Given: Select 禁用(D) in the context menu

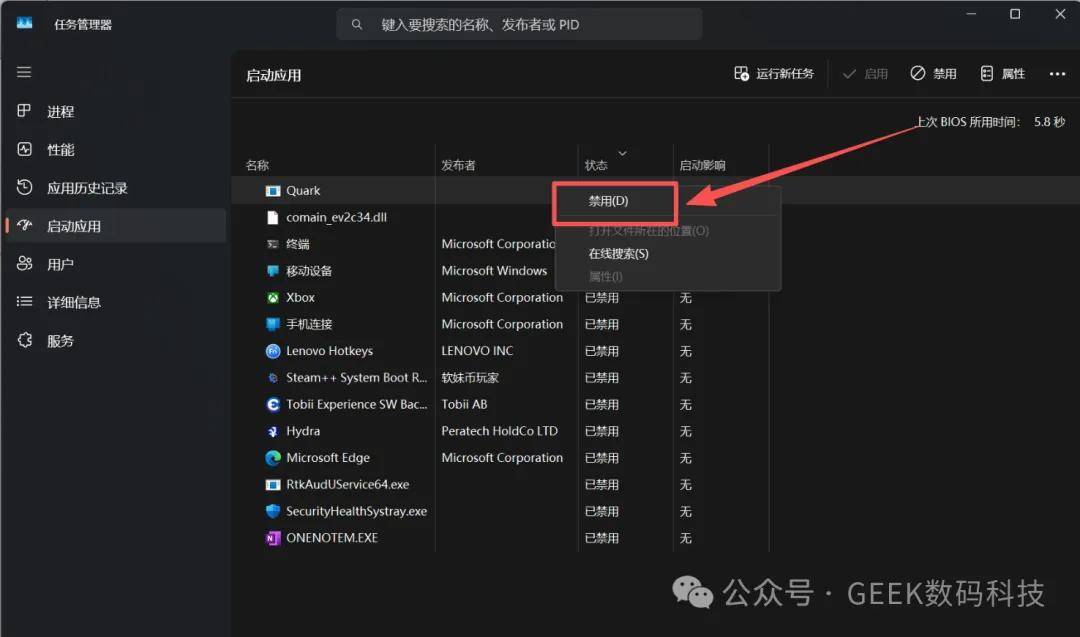Looking at the screenshot, I should point(609,201).
